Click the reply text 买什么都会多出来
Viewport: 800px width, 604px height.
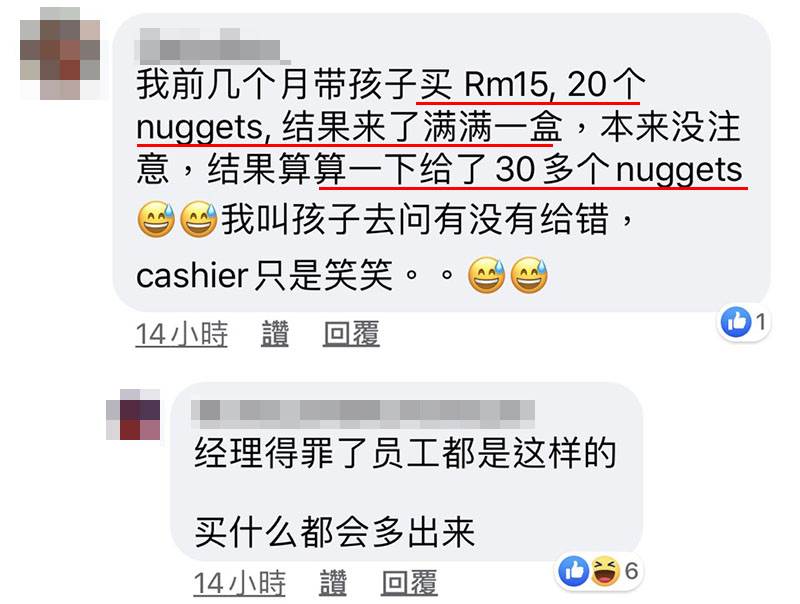pyautogui.click(x=335, y=532)
